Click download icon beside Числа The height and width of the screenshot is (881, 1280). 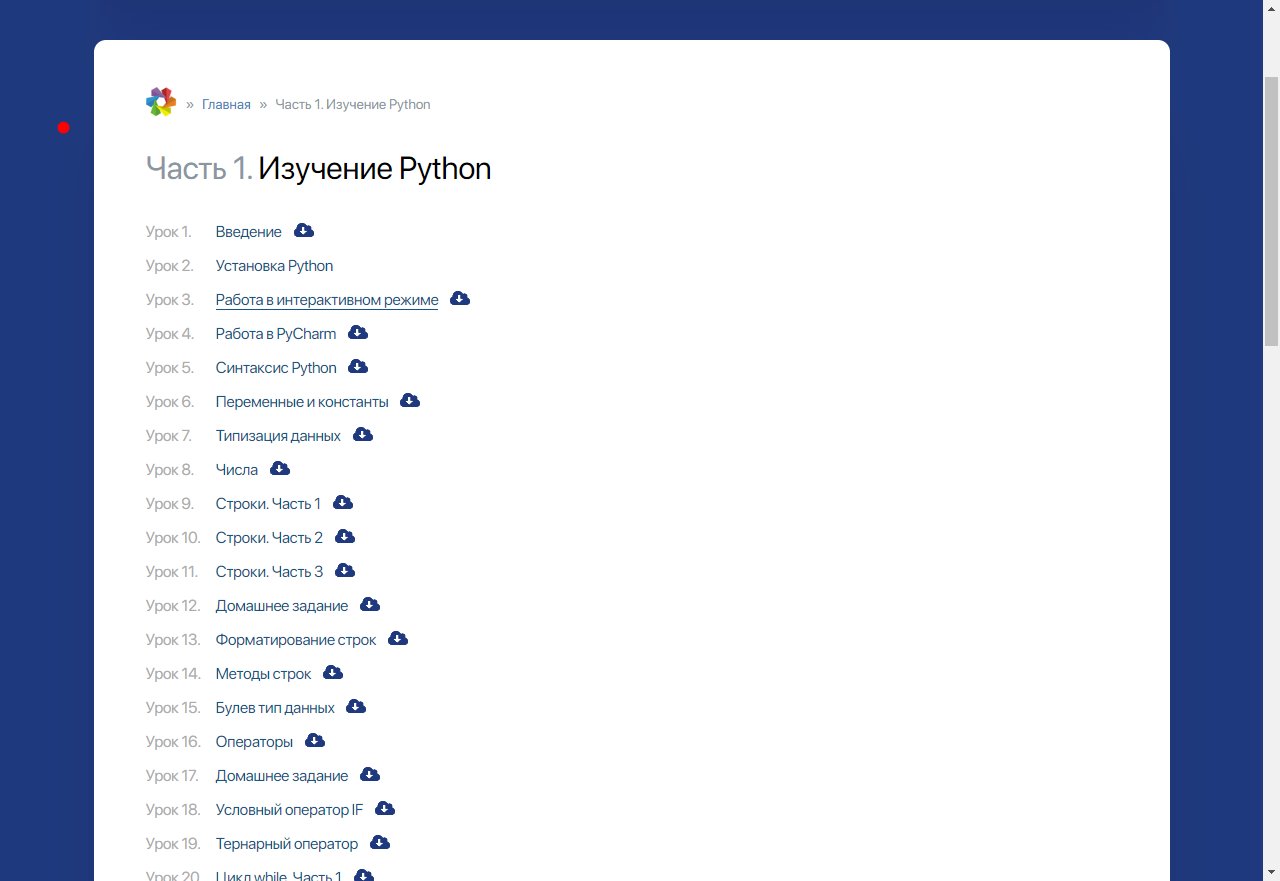pos(280,469)
